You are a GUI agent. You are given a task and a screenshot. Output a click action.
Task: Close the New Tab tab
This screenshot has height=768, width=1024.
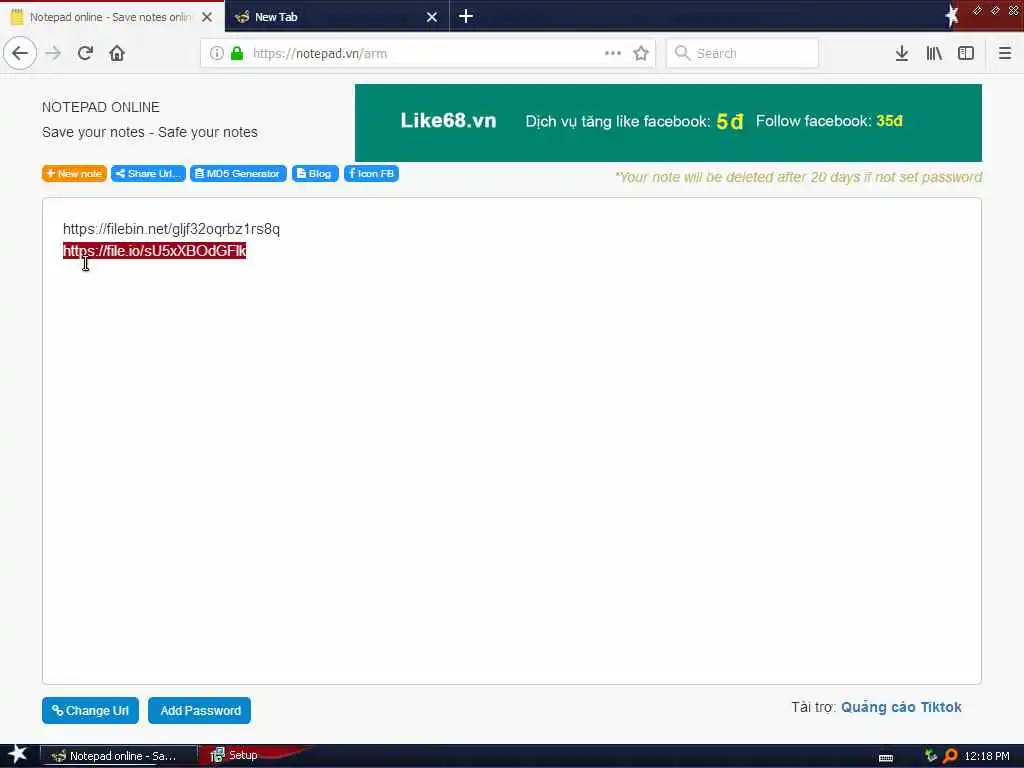432,17
